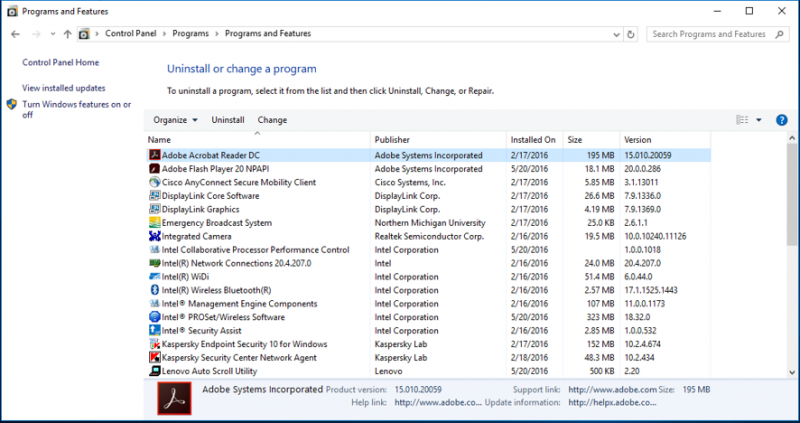Select the Lenovo Auto Scroll Utility name
800x423 pixels.
point(209,371)
